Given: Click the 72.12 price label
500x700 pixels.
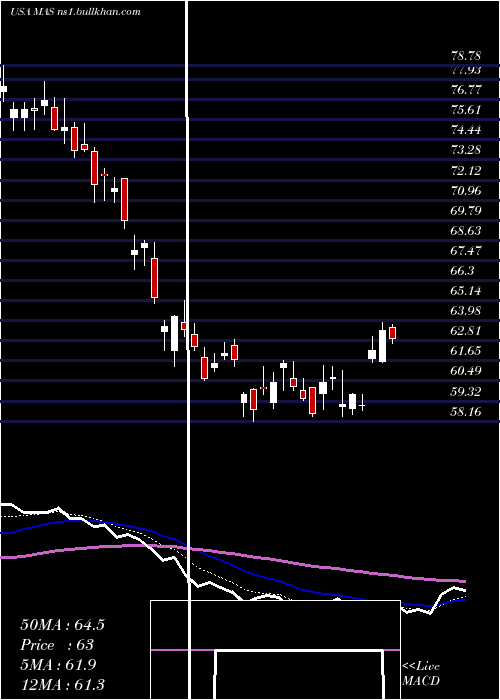Looking at the screenshot, I should pos(466,171).
